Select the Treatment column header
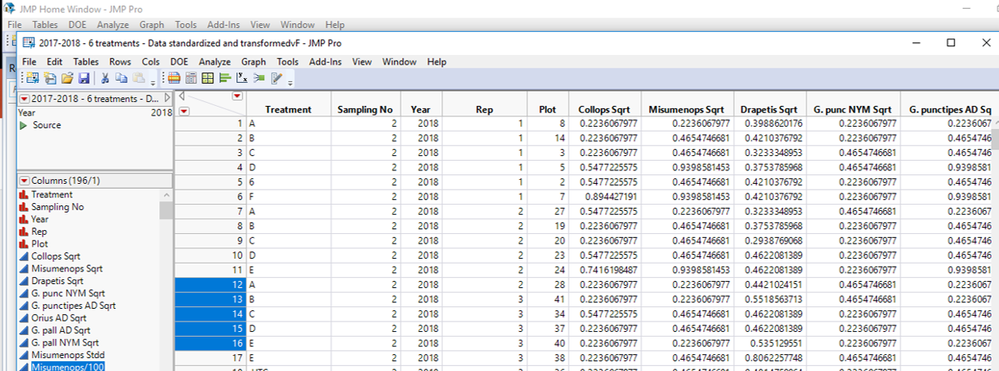Screen dimensions: 999x371 pos(288,110)
